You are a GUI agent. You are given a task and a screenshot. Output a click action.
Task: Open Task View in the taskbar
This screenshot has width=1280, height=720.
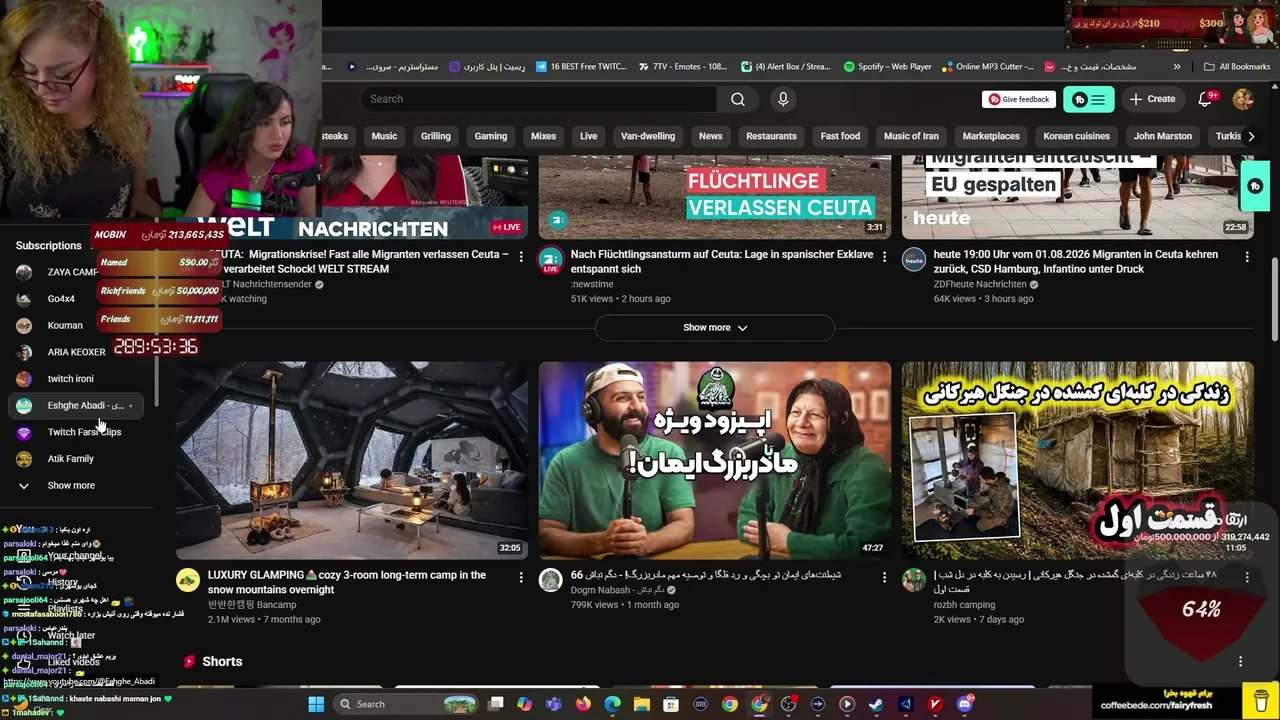click(x=495, y=704)
